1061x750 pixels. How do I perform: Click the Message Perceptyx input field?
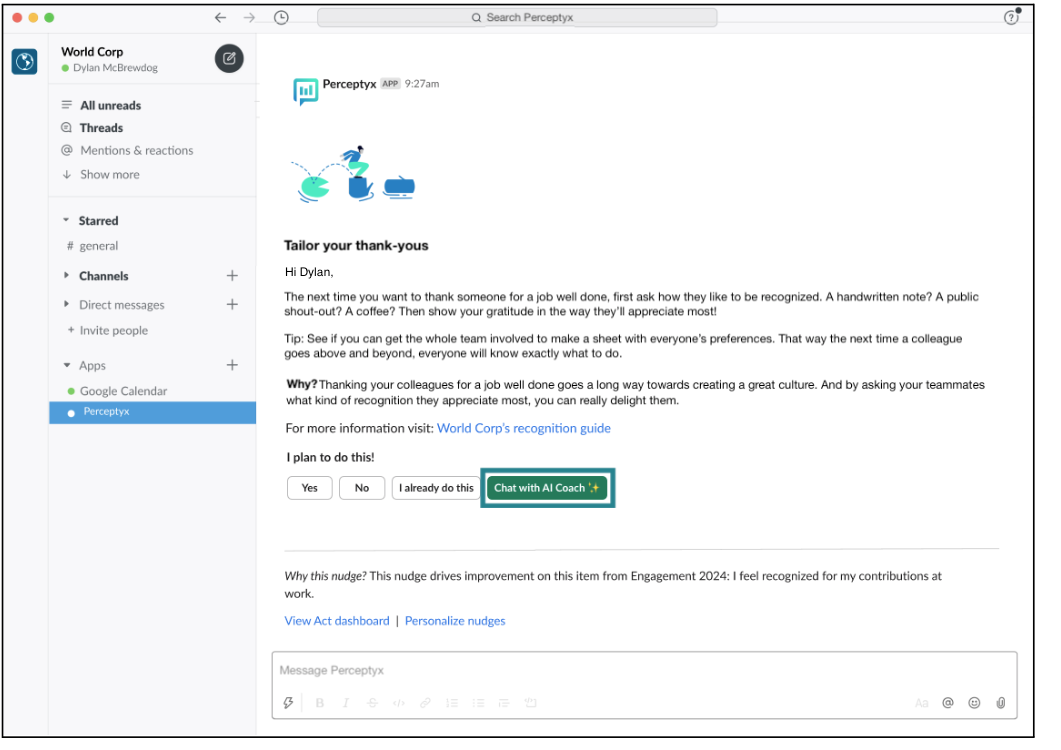[644, 671]
